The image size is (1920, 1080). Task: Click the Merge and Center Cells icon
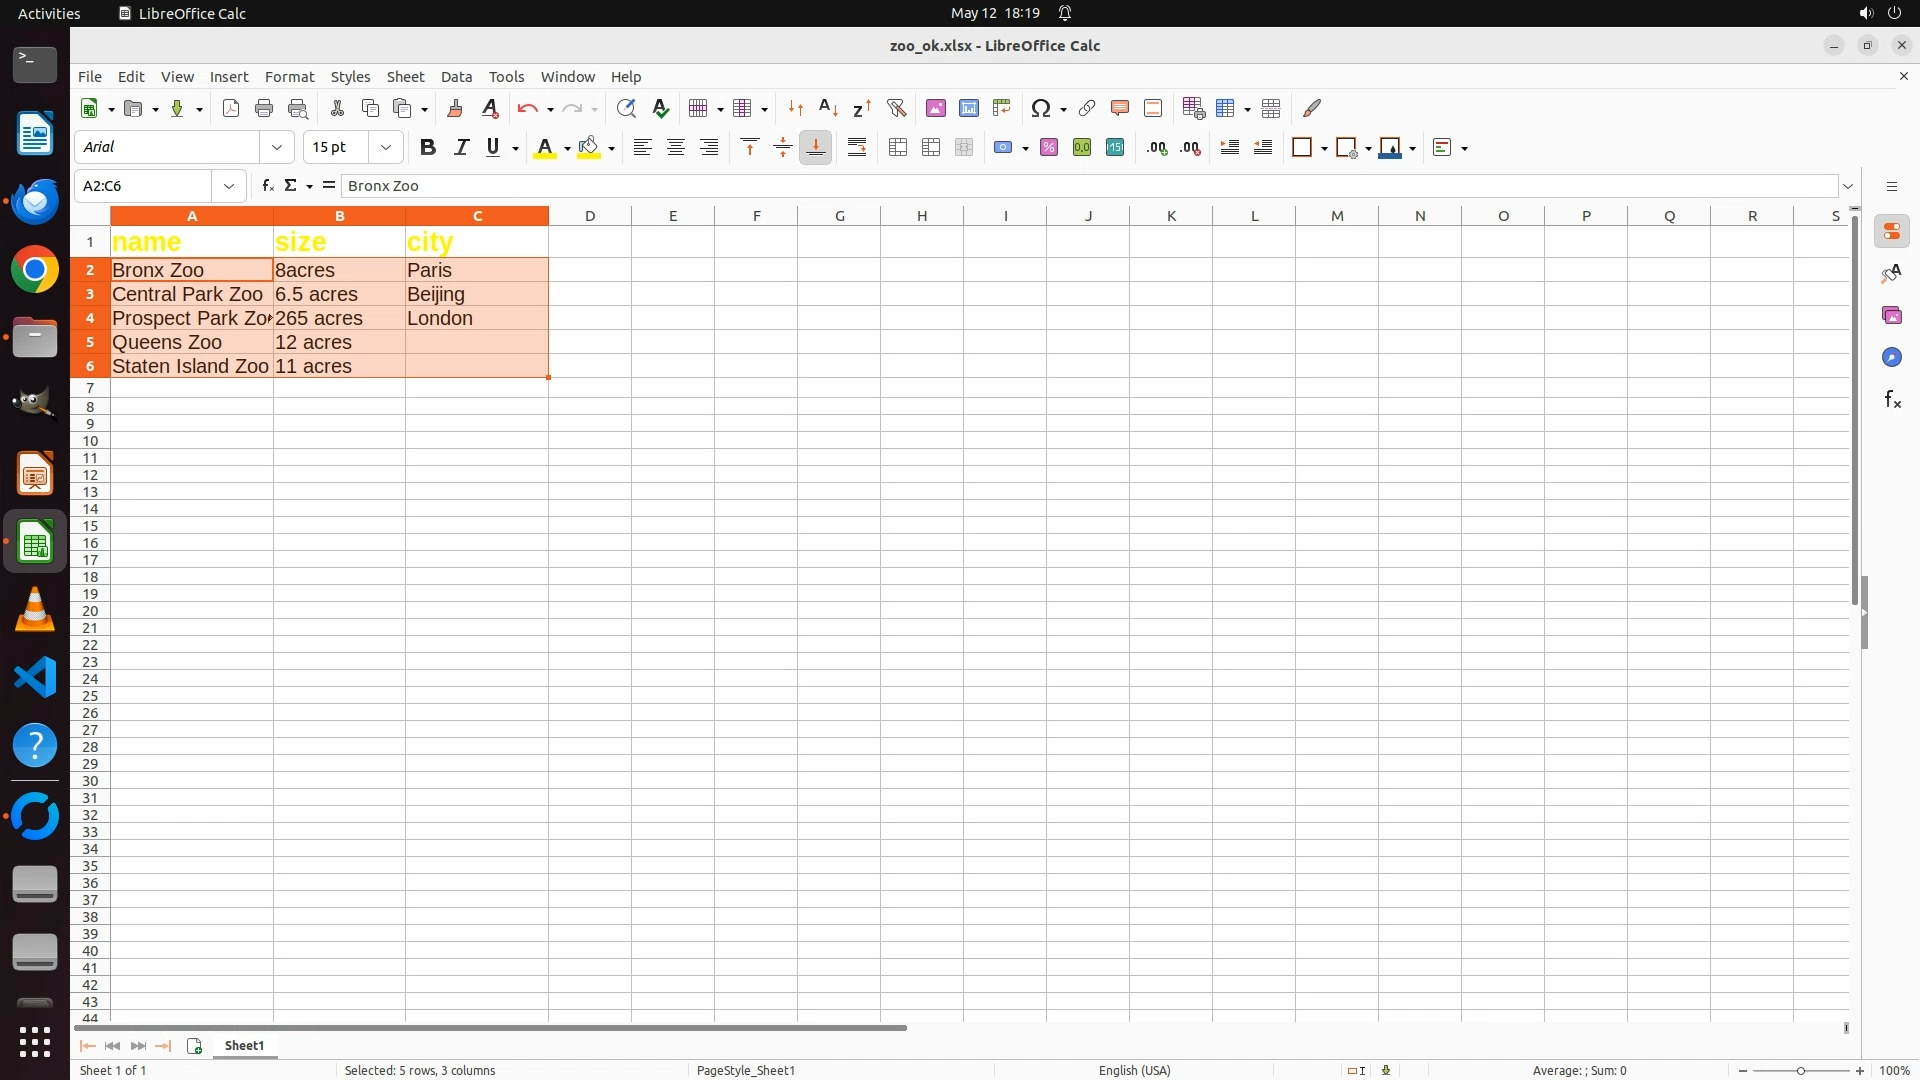point(898,147)
